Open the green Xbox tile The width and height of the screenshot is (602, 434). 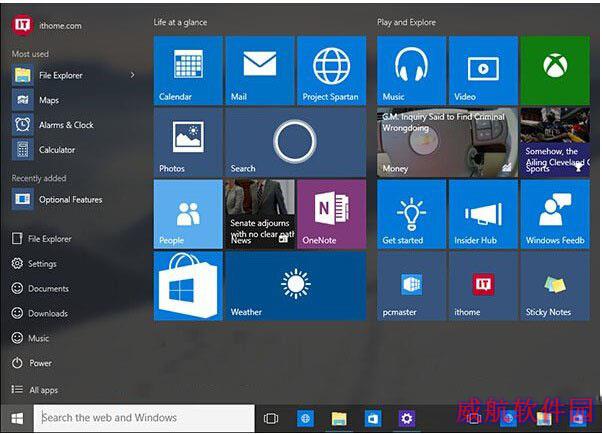click(x=555, y=71)
